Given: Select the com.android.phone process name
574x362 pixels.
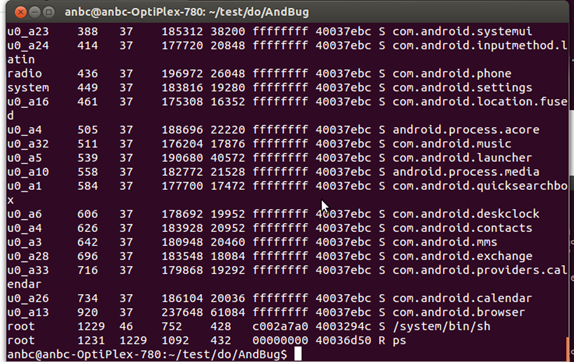Looking at the screenshot, I should click(x=452, y=74).
